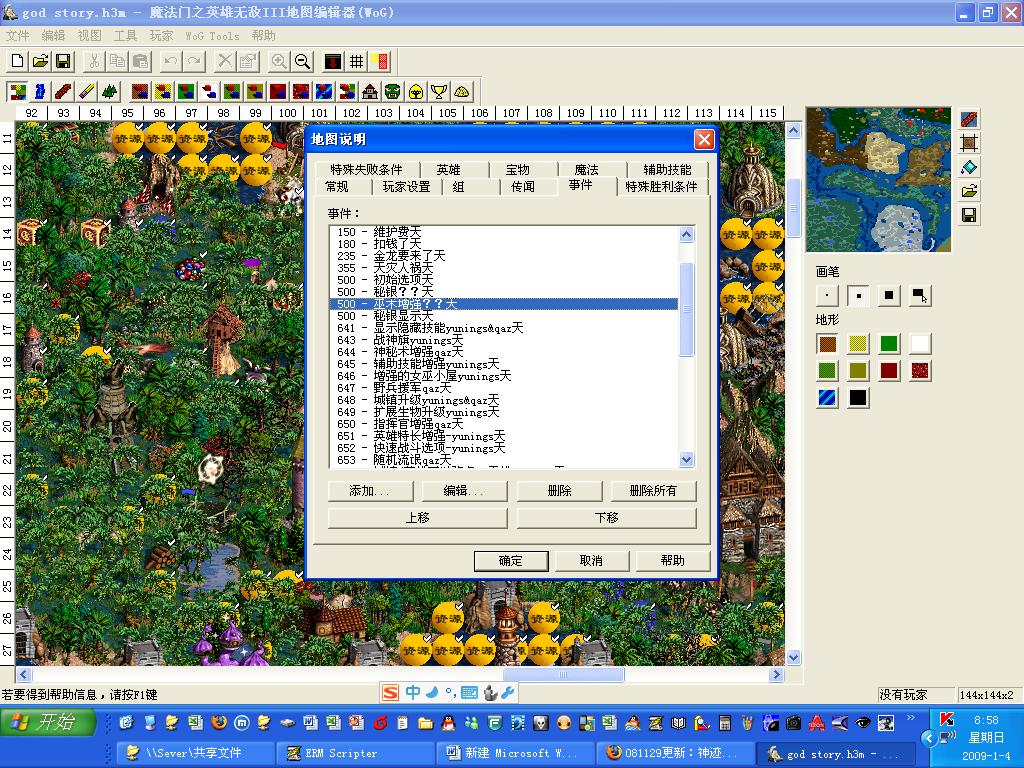Click the 添加... button to add event
The image size is (1024, 768).
click(370, 491)
